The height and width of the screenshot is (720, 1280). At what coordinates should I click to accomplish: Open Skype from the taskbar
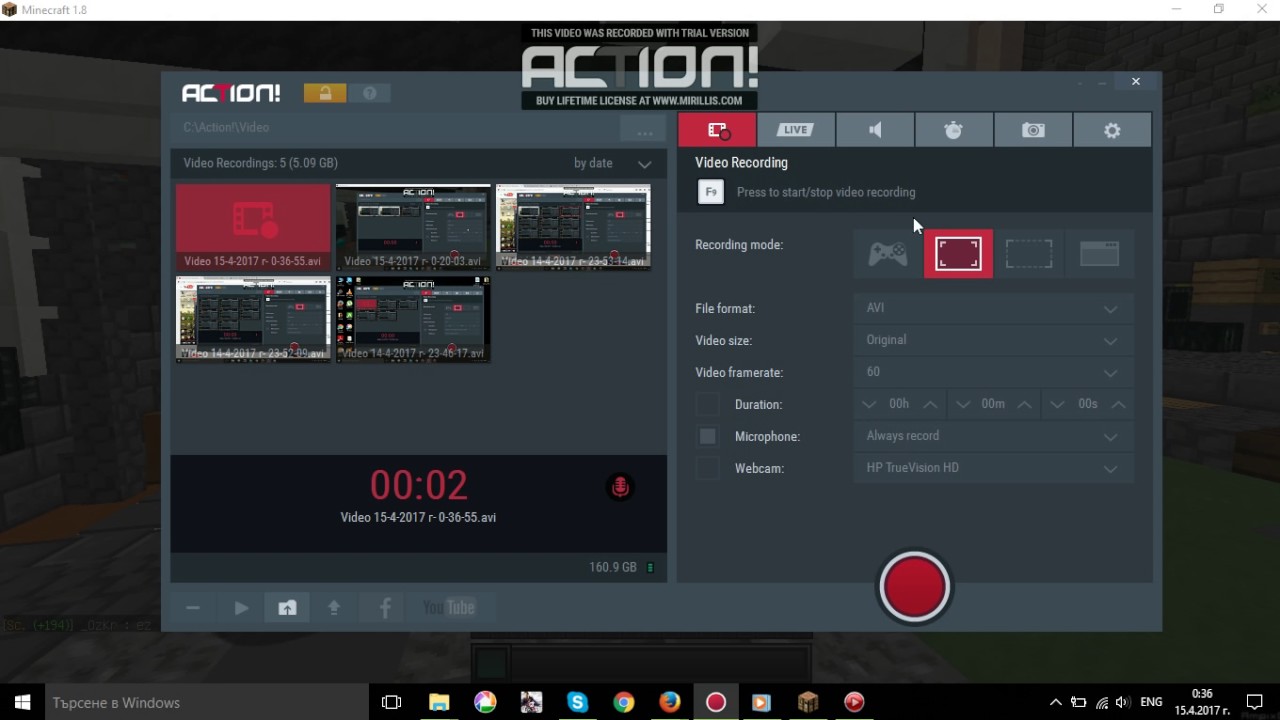(577, 702)
